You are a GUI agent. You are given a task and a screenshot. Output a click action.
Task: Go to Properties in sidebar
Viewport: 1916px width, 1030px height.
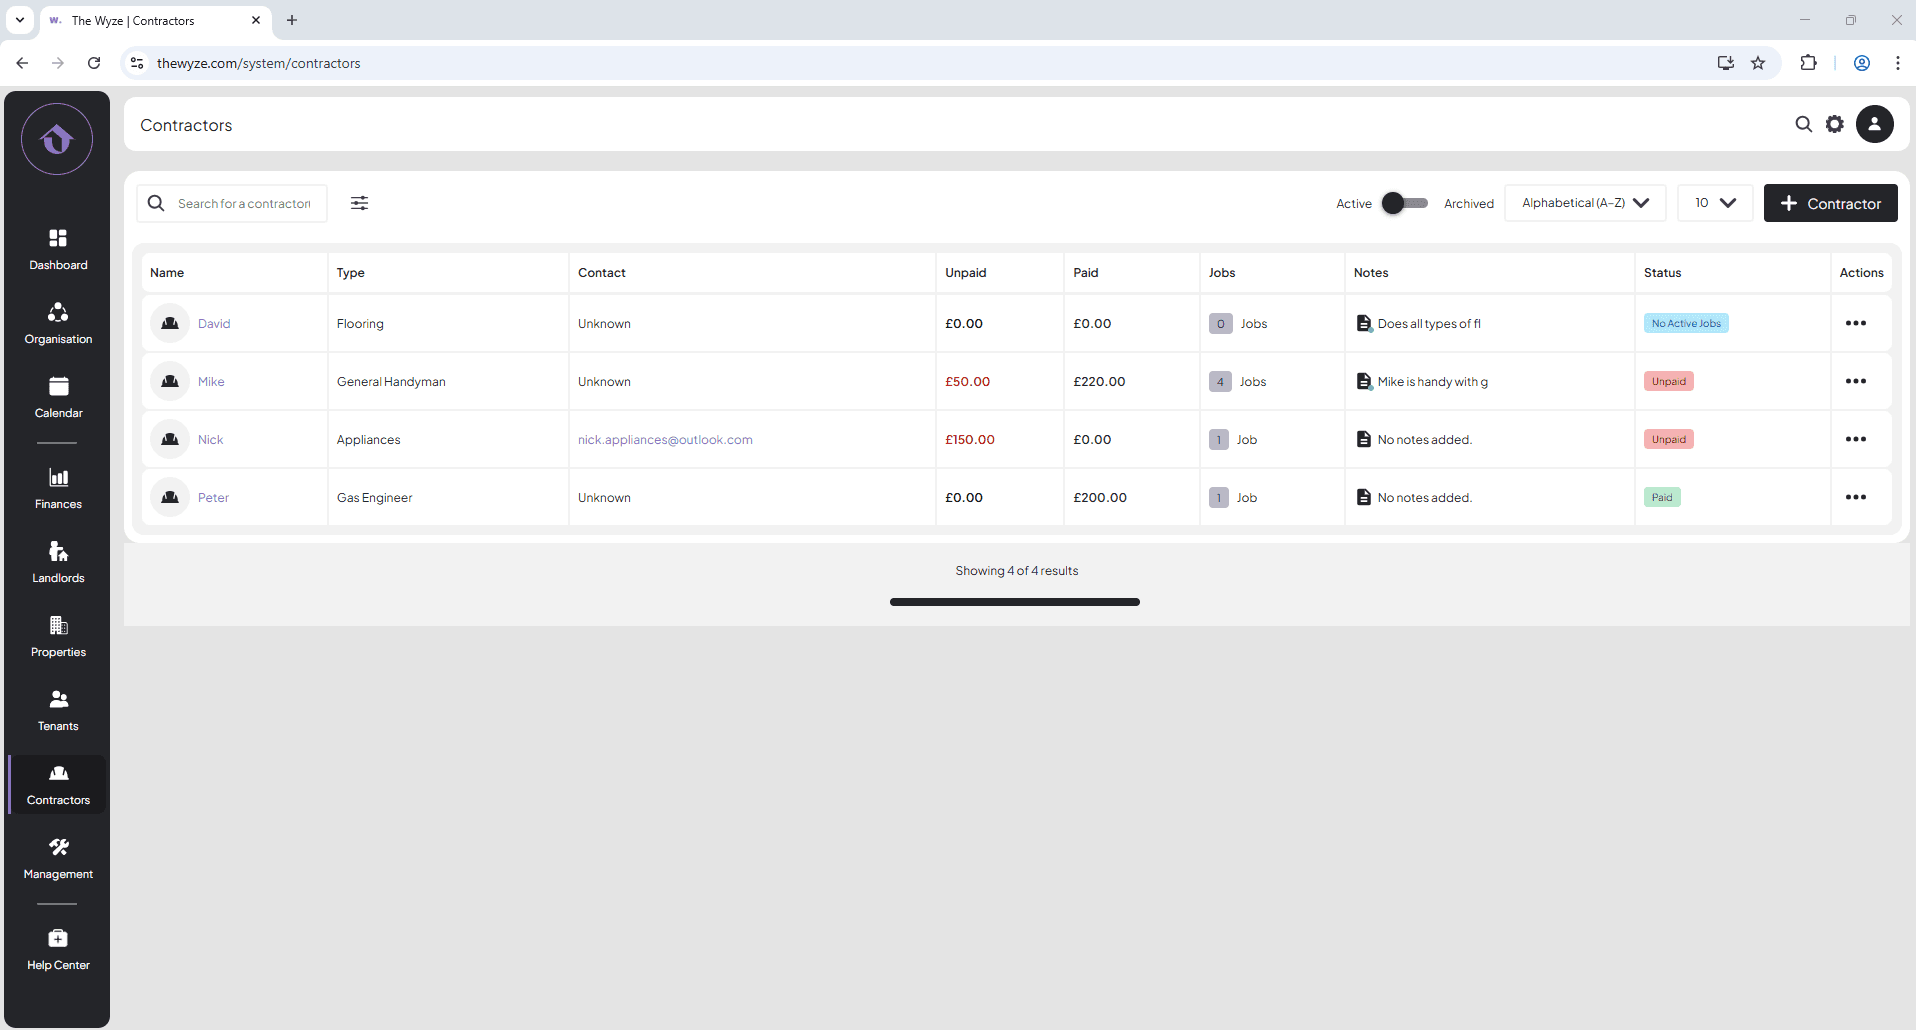[x=58, y=636]
